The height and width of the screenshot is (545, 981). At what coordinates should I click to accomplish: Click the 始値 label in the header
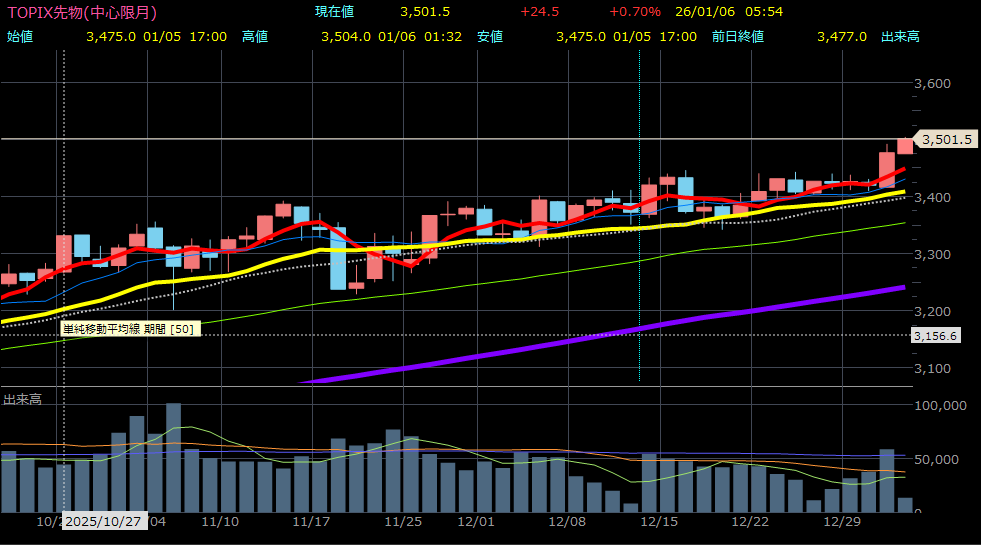coord(20,36)
